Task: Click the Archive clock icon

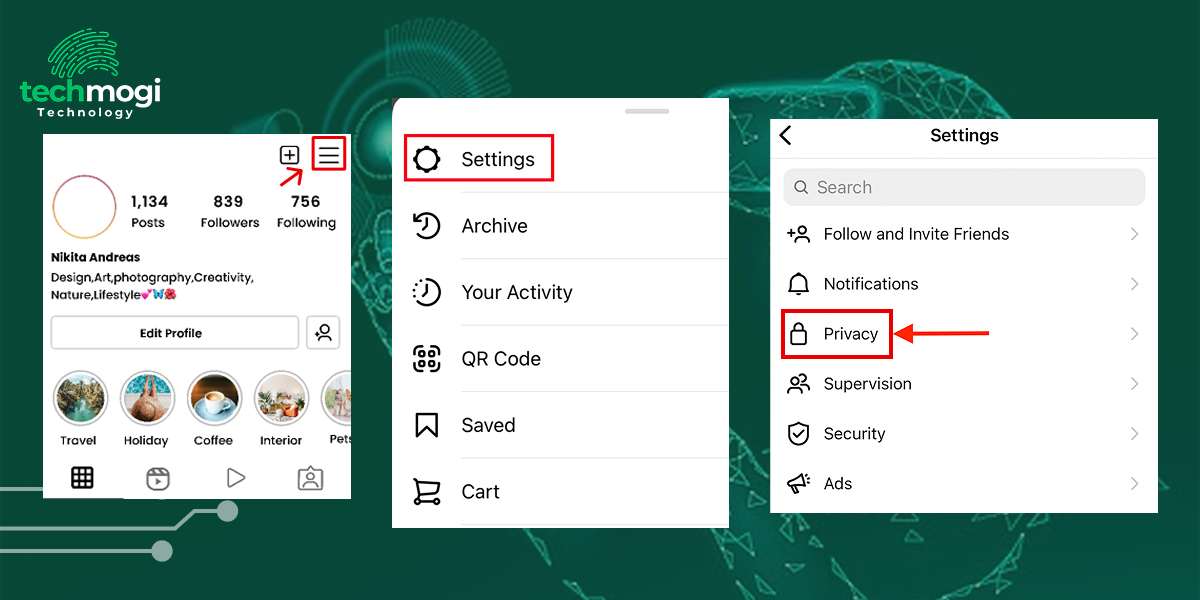Action: [x=427, y=226]
